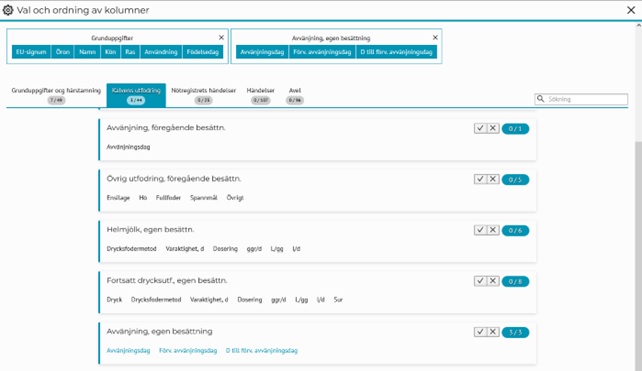Remove the Grunduppgifter column group

click(221, 38)
